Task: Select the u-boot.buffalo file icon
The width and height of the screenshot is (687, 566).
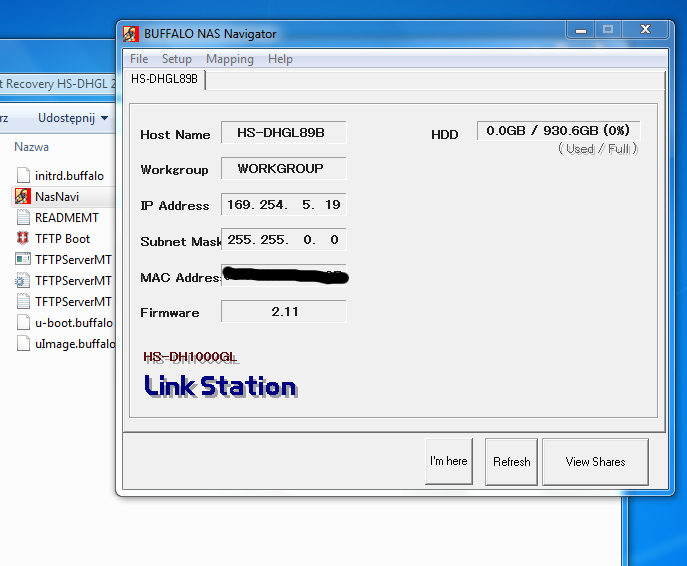Action: tap(23, 322)
